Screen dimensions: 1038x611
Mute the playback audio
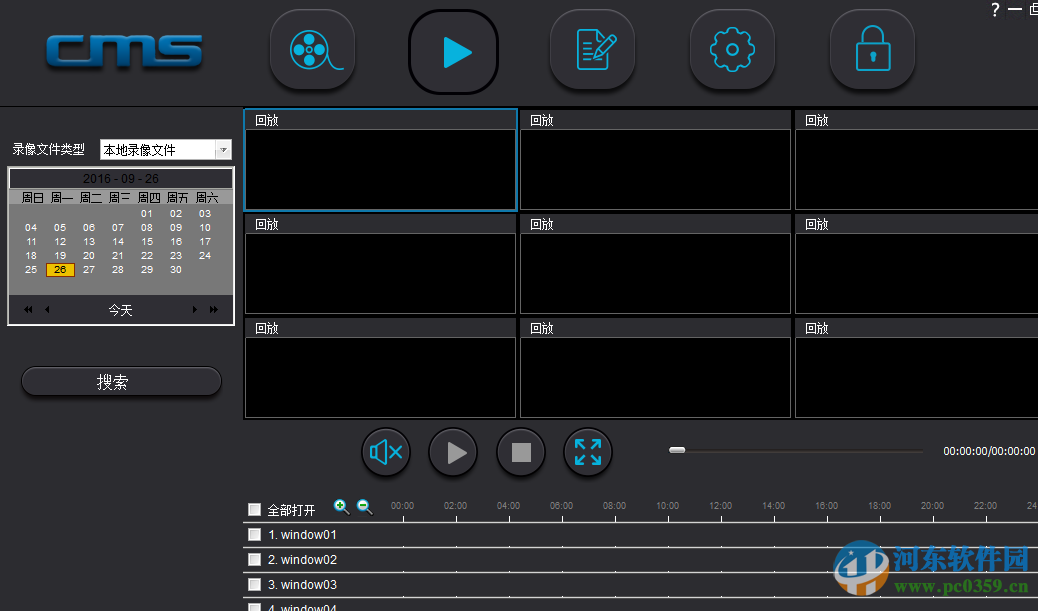tap(385, 452)
